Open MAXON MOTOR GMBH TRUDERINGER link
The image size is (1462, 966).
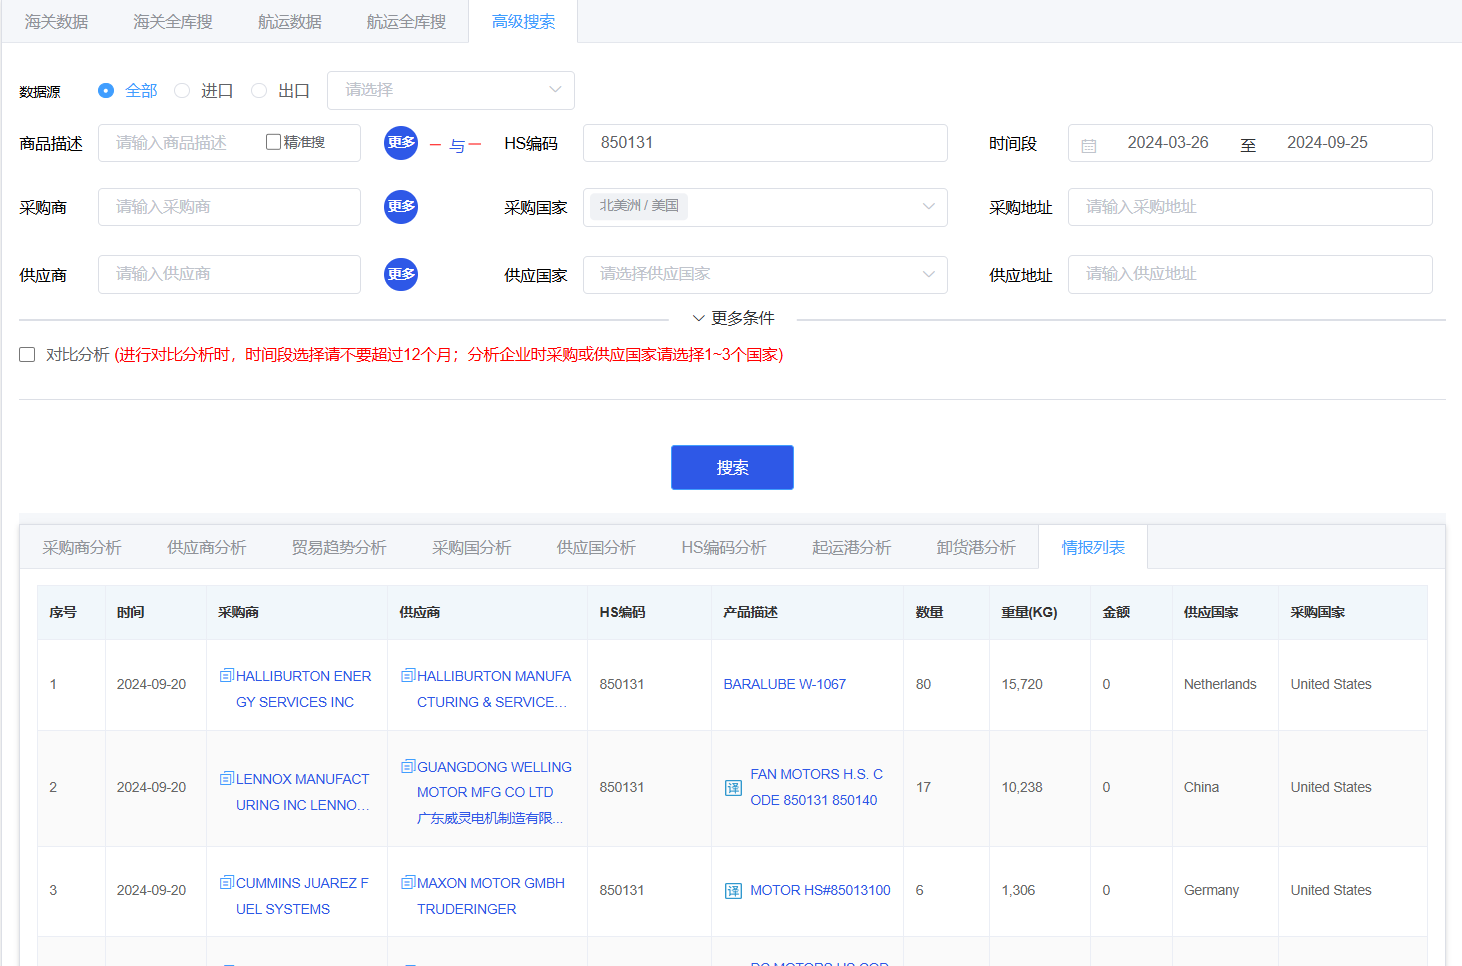coord(491,896)
